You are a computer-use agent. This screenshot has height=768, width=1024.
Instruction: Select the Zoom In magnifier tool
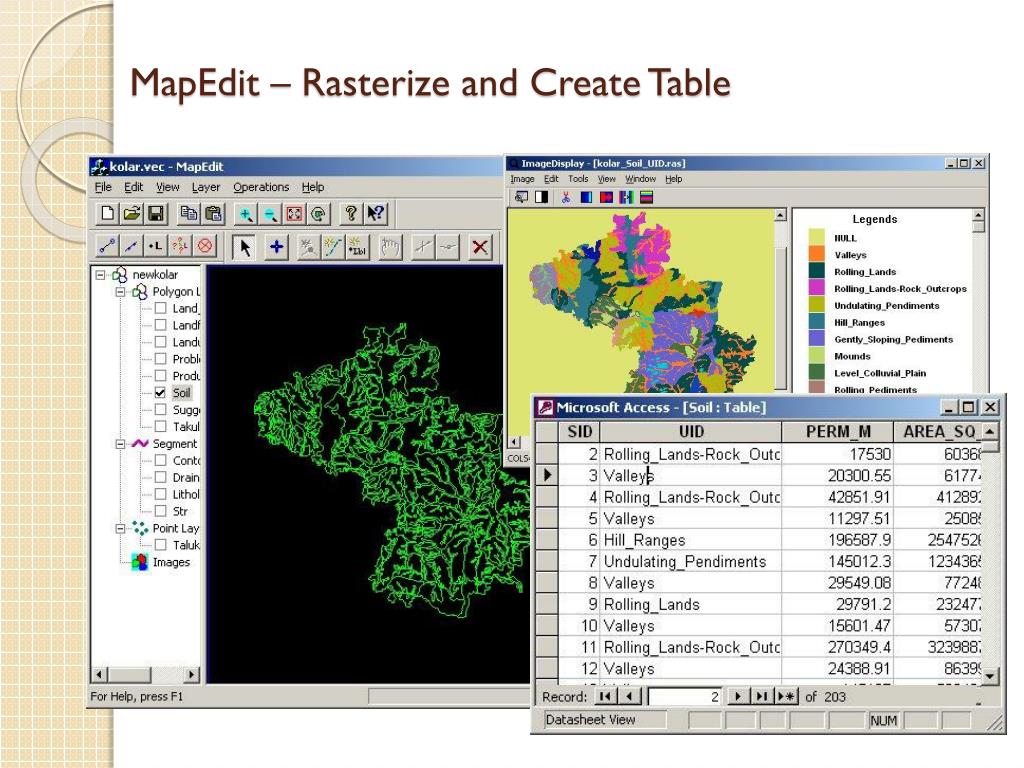[x=246, y=214]
